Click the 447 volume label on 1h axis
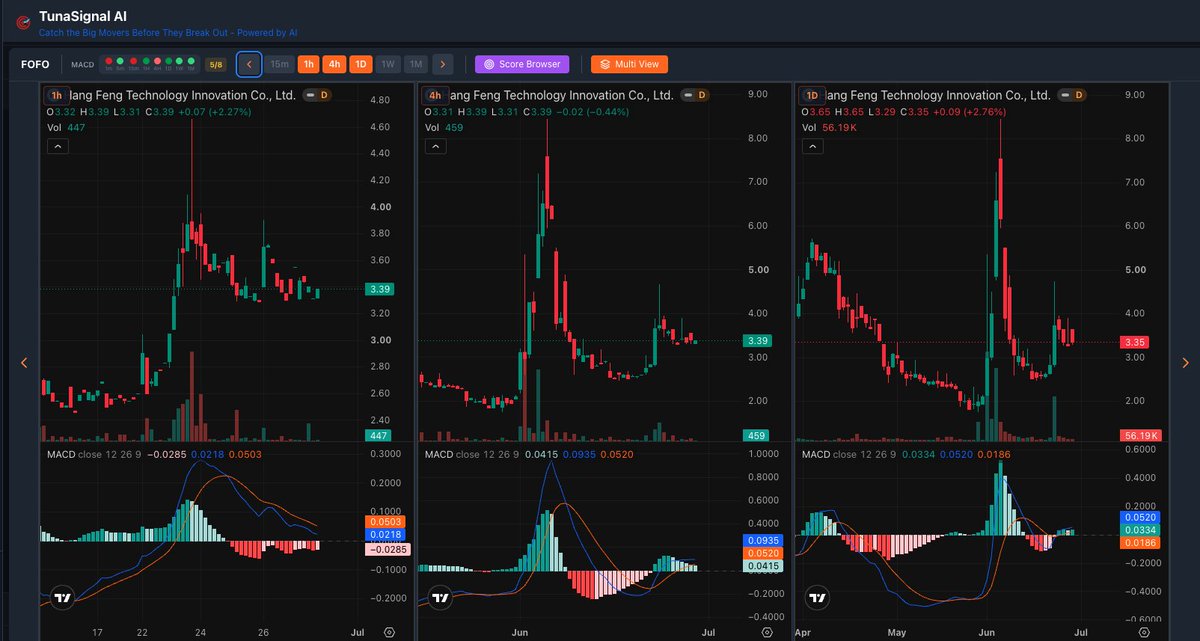Screen dimensions: 1200x641 [x=379, y=435]
